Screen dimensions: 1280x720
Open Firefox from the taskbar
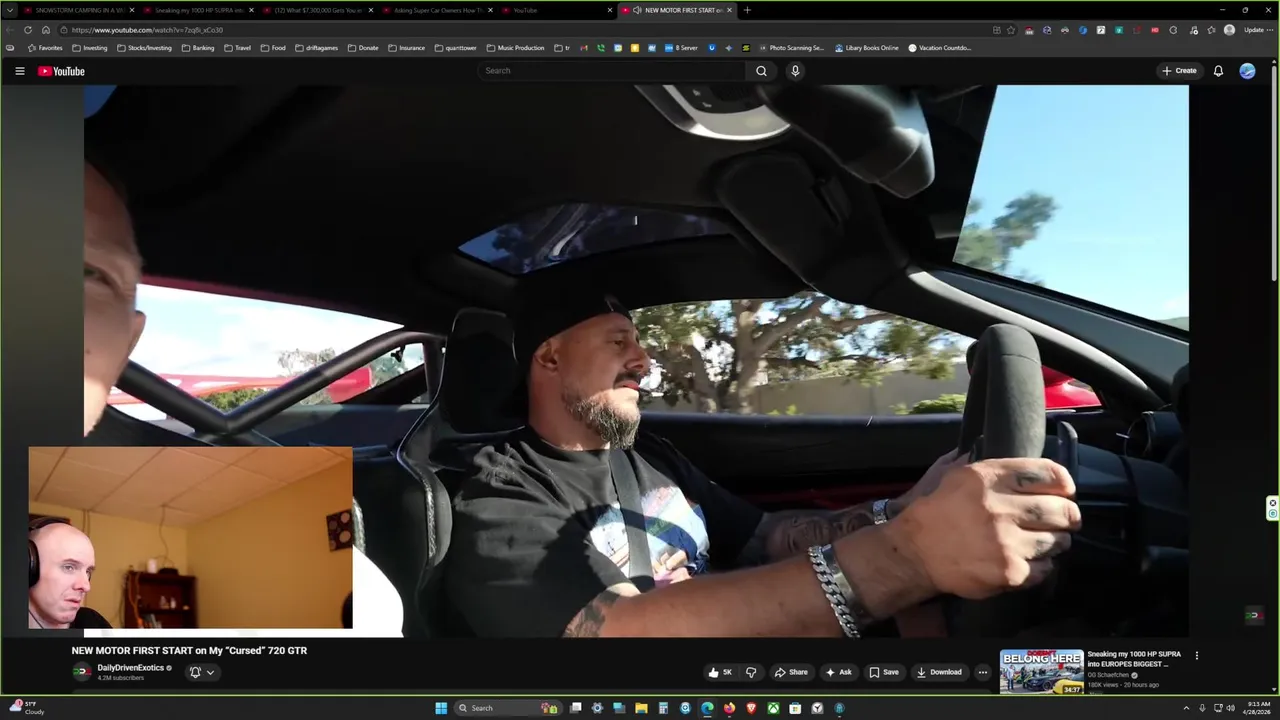tap(729, 708)
